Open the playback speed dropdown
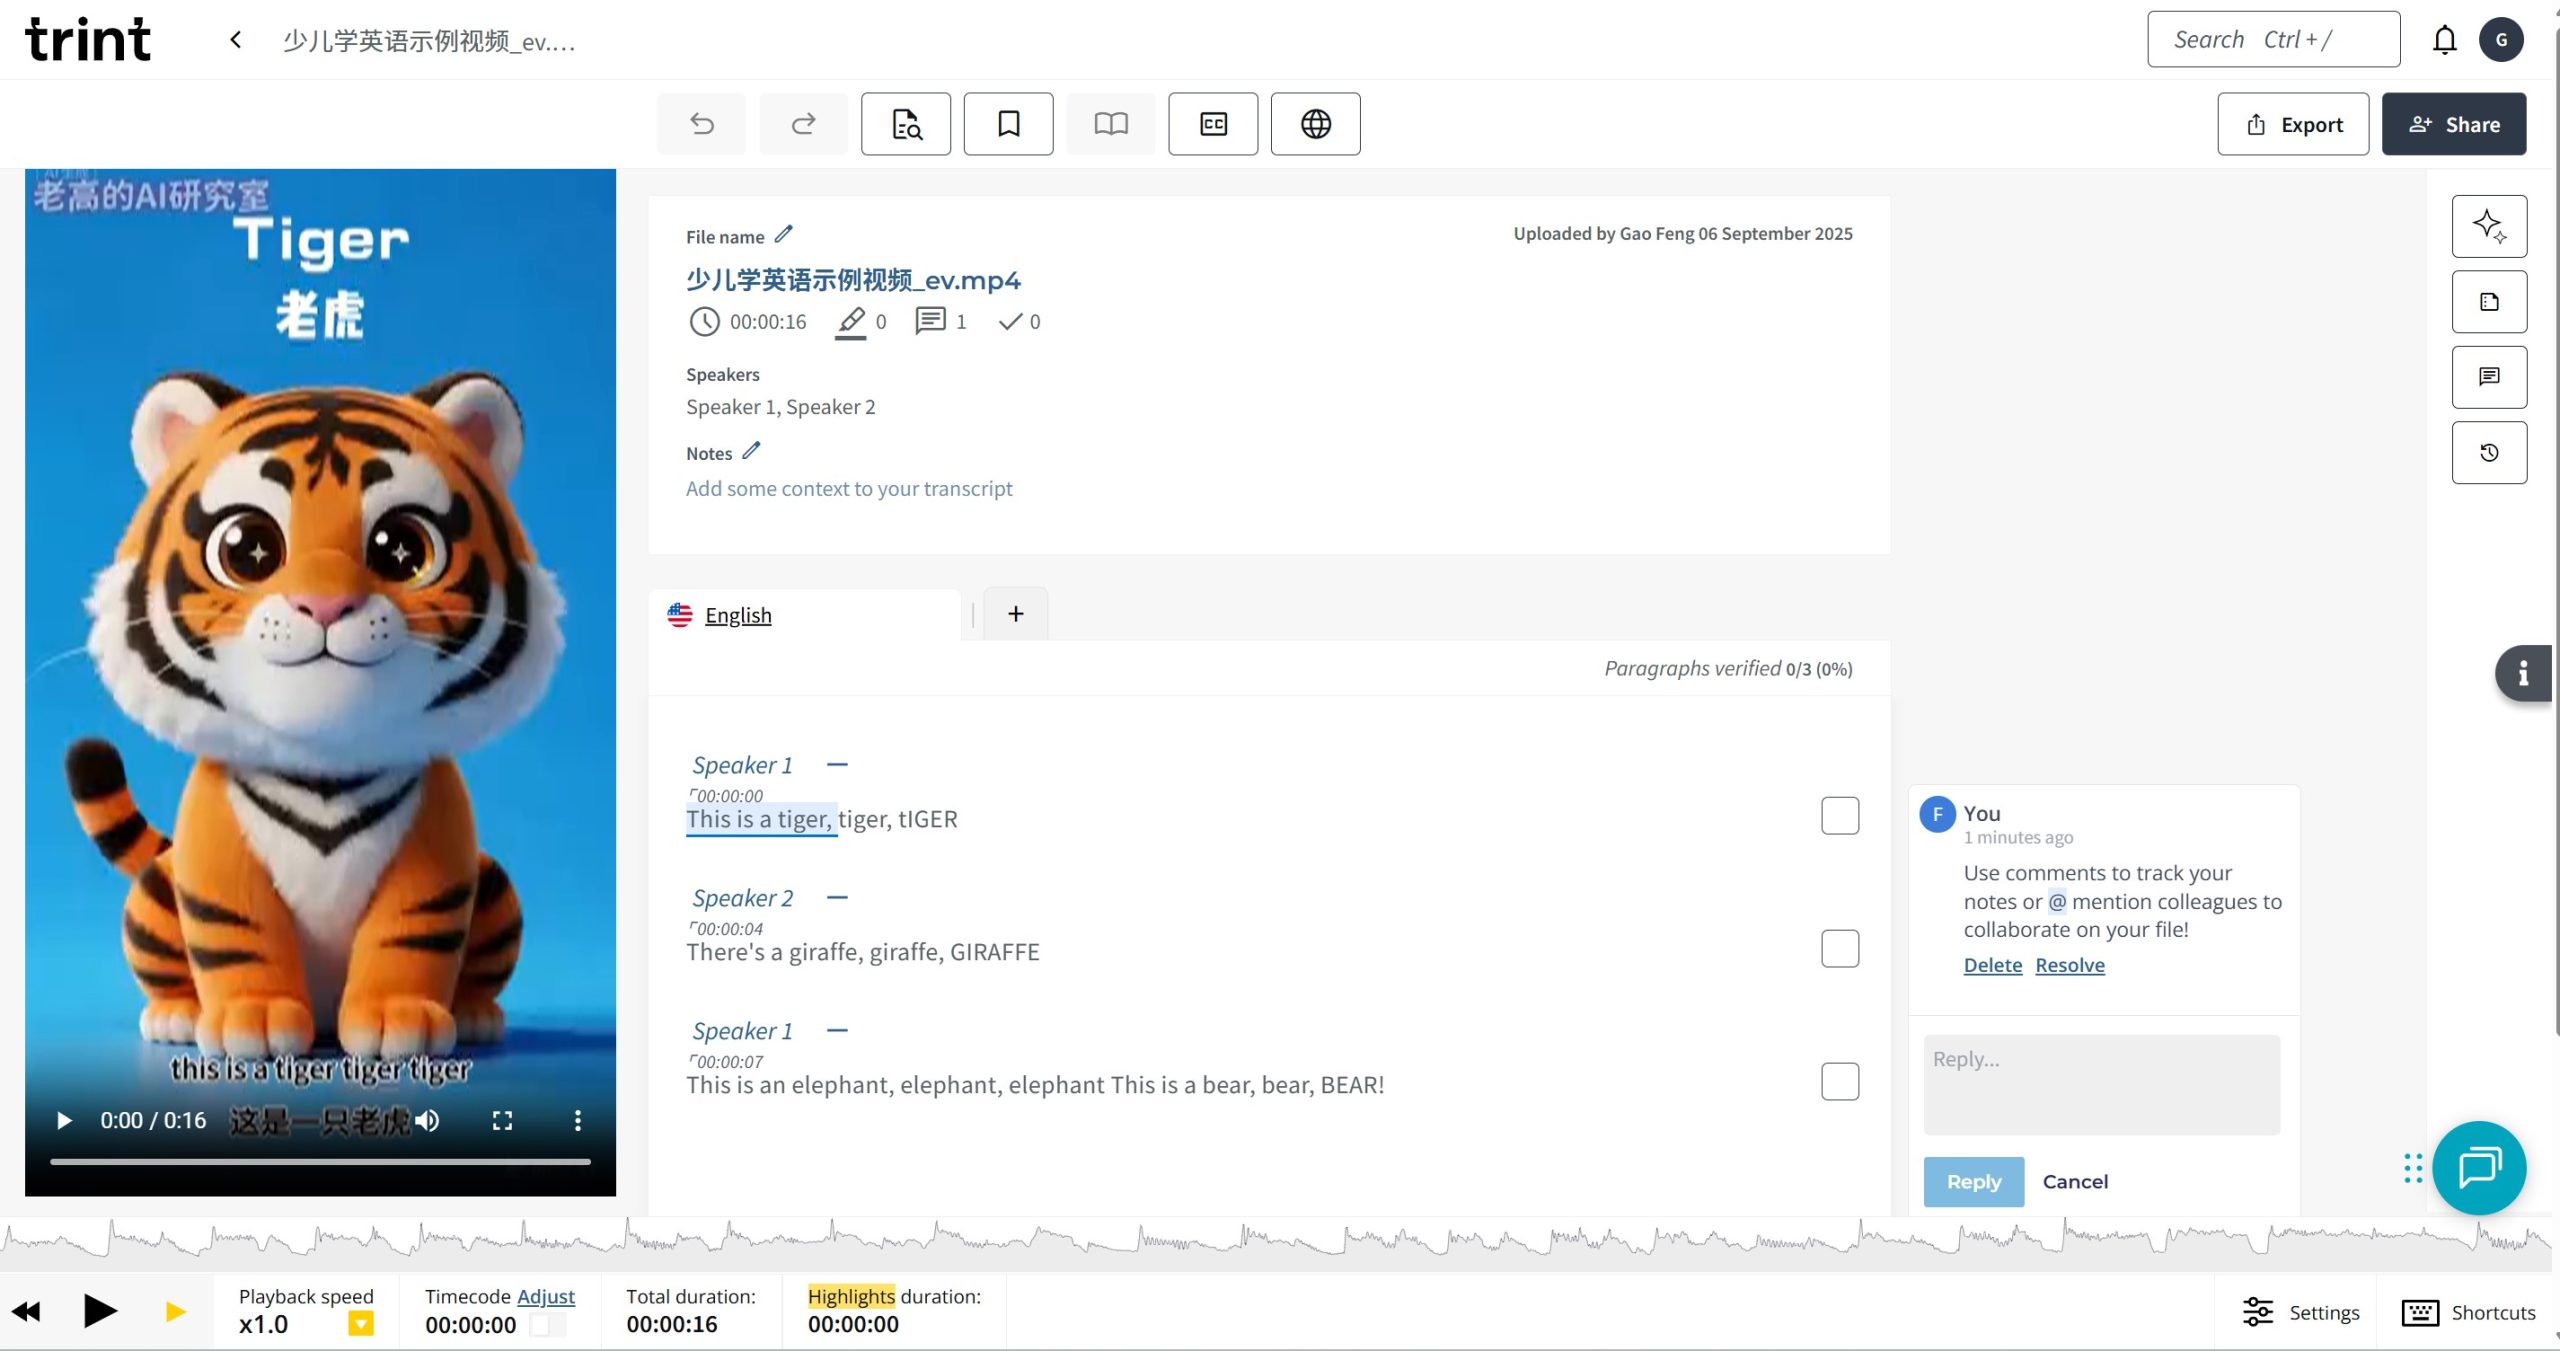 360,1324
